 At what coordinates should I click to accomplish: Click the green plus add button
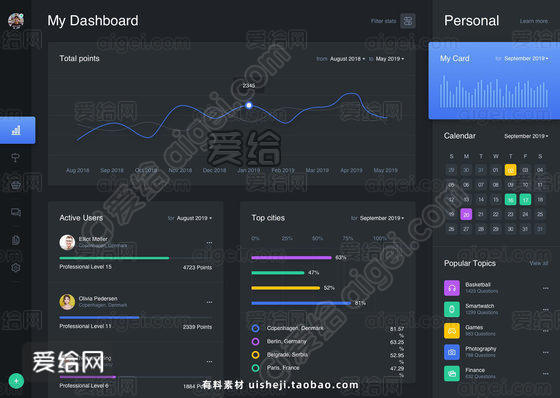tap(16, 381)
